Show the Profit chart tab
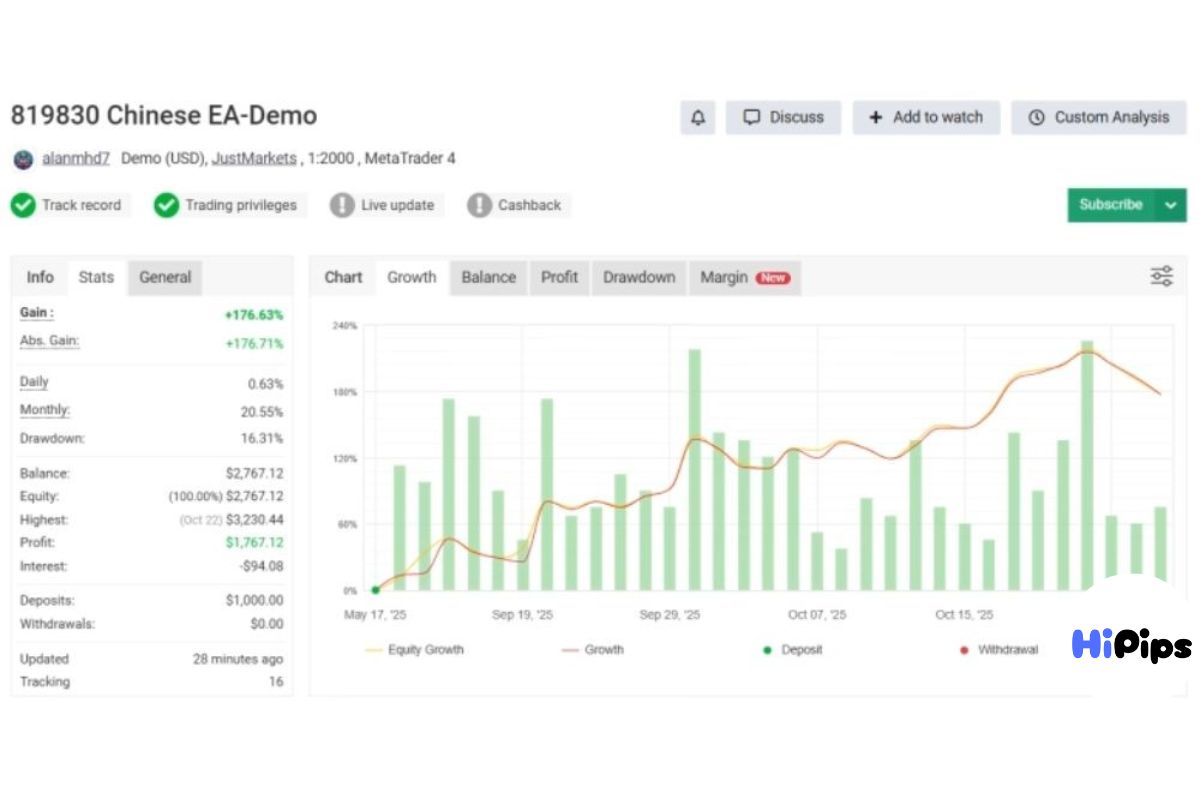 560,277
